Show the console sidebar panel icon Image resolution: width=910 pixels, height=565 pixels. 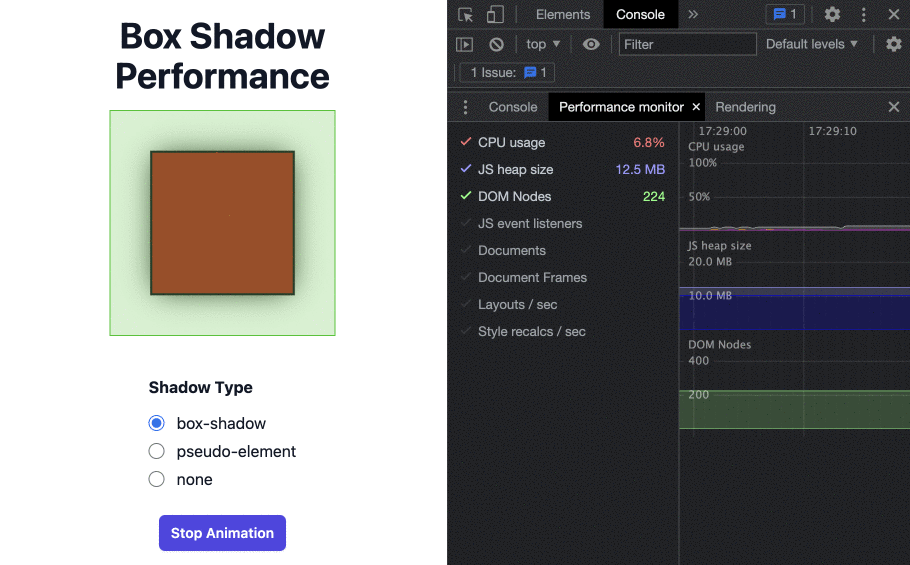[464, 44]
